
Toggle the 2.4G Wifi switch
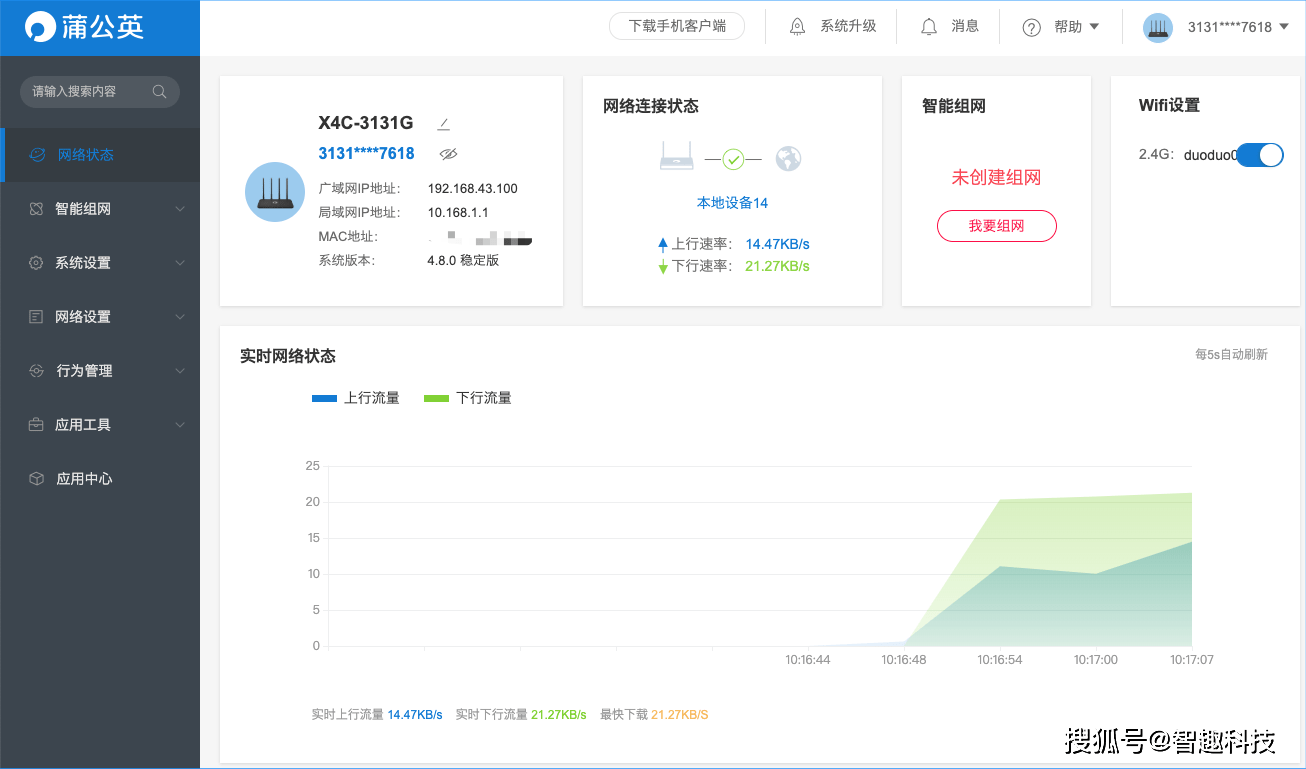coord(1260,155)
